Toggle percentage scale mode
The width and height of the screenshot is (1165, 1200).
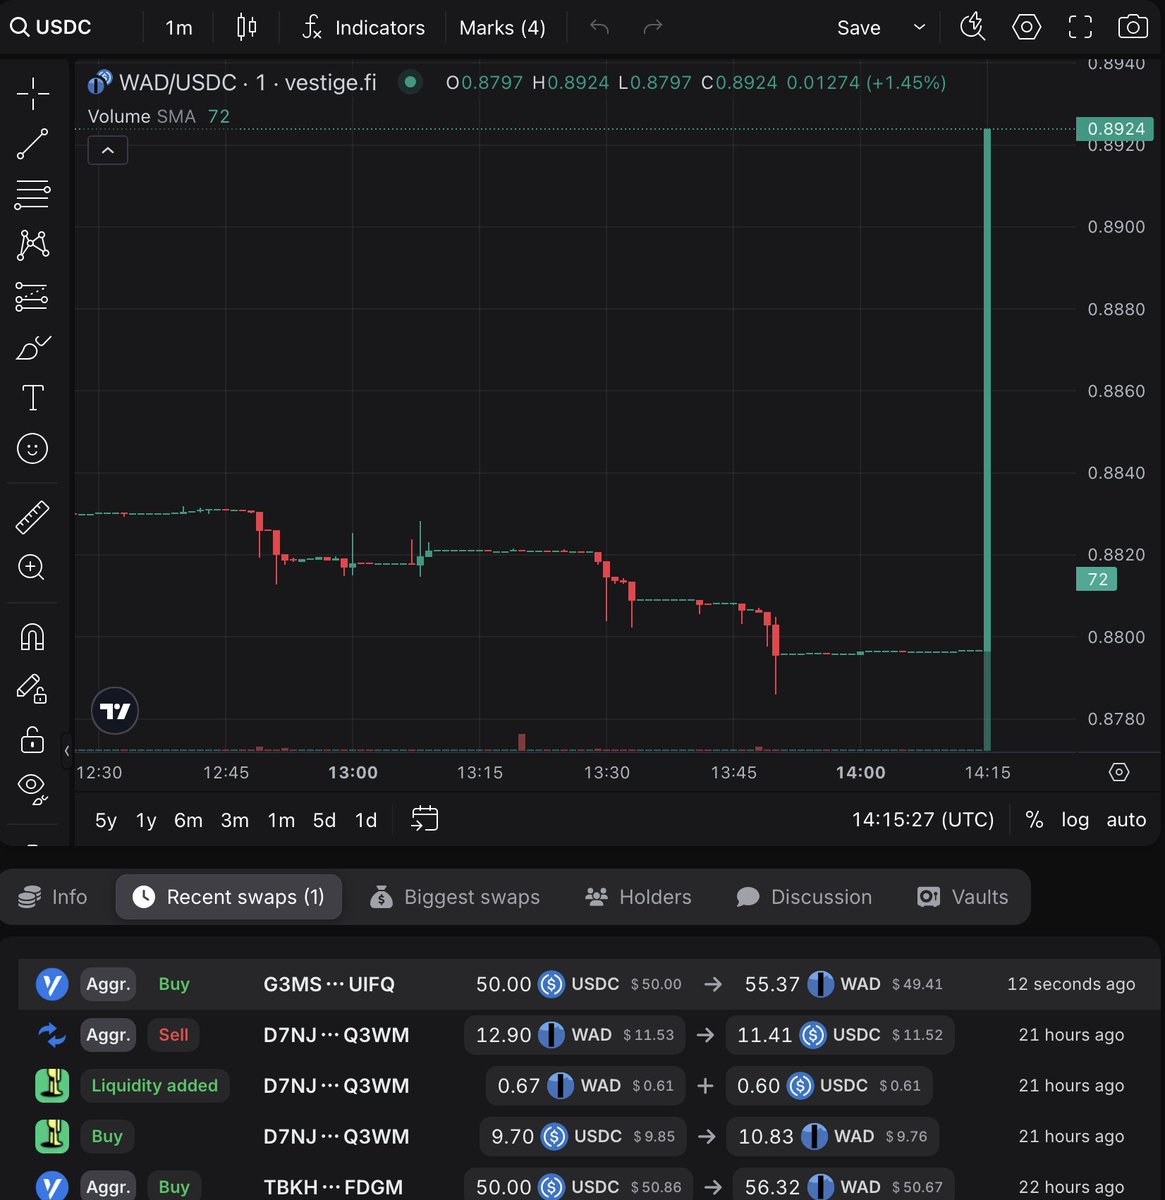coord(1034,820)
